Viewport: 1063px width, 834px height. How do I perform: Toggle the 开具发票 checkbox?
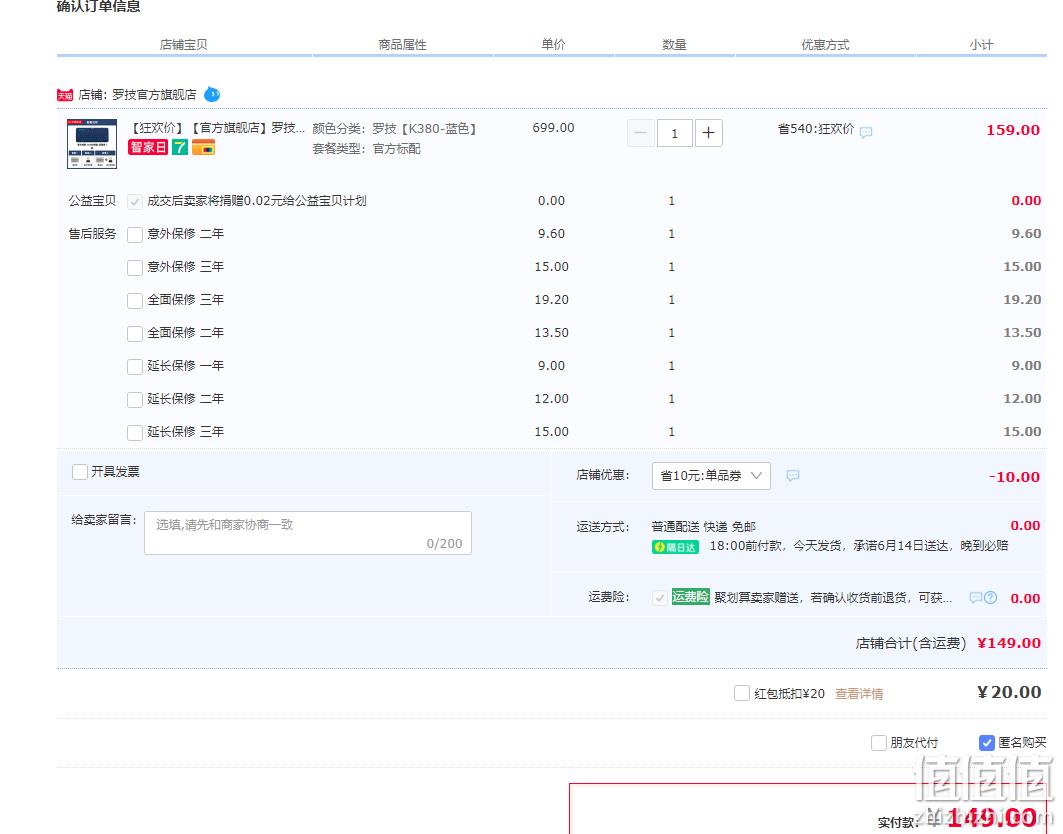coord(80,472)
